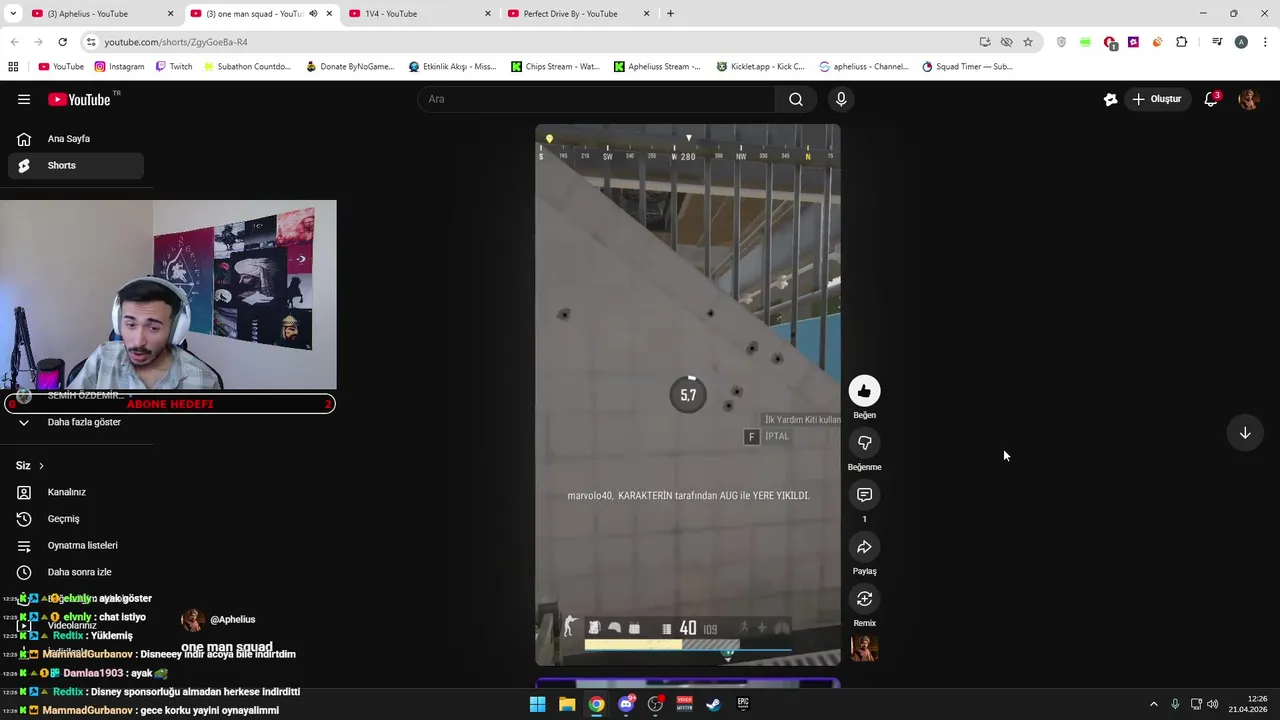
Task: Open the Extensions puzzle menu
Action: pos(1182,42)
